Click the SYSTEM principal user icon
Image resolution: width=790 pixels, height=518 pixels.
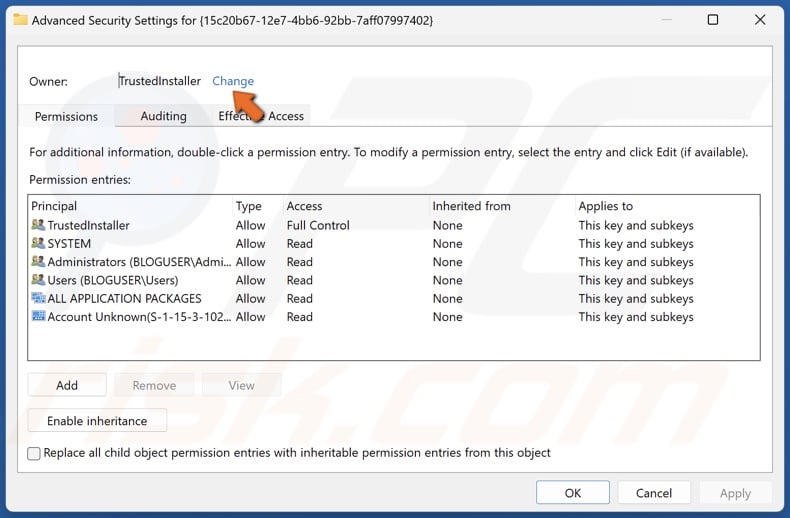point(38,244)
